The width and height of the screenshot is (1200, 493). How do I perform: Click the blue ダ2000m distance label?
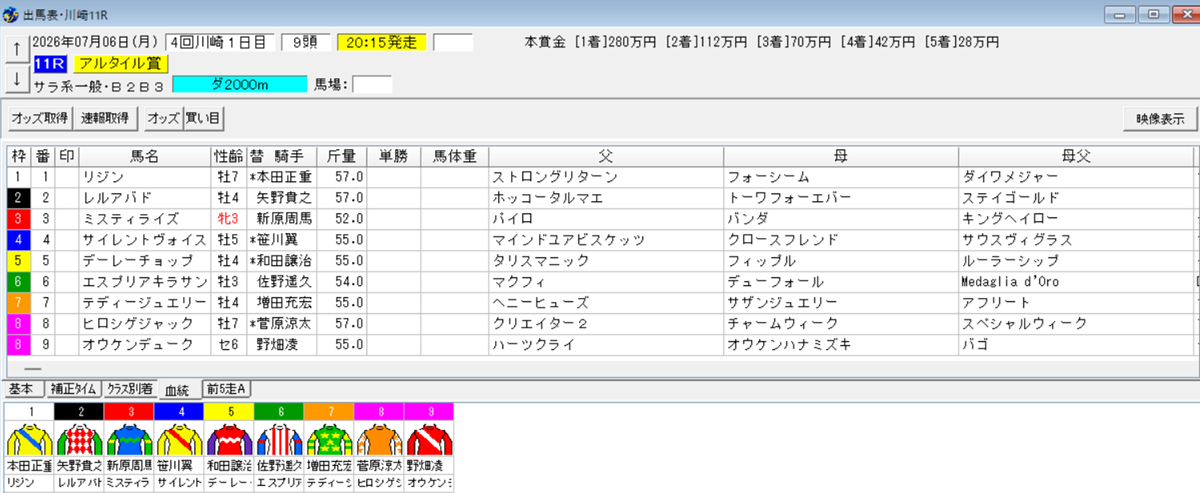240,85
